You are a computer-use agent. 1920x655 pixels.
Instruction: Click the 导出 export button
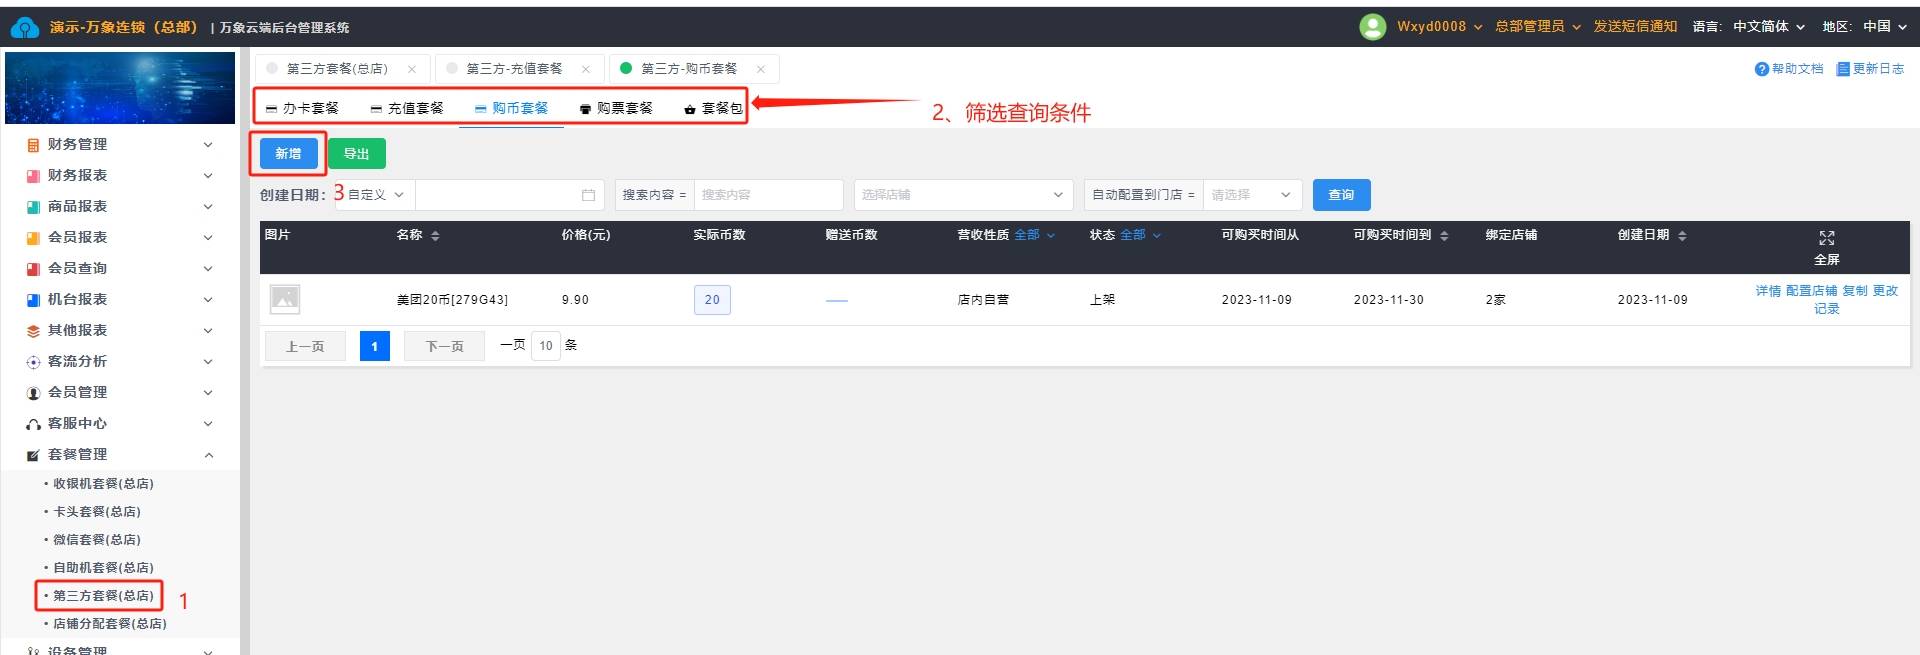coord(357,153)
